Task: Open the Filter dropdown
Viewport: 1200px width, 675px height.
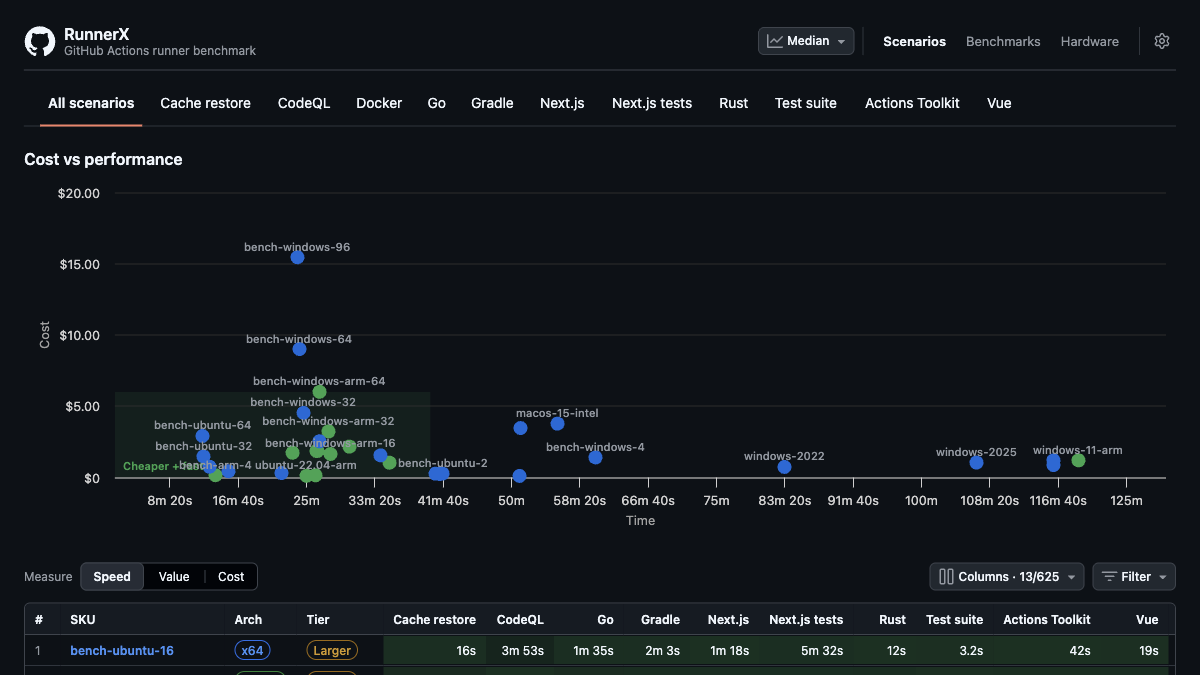Action: point(1134,577)
